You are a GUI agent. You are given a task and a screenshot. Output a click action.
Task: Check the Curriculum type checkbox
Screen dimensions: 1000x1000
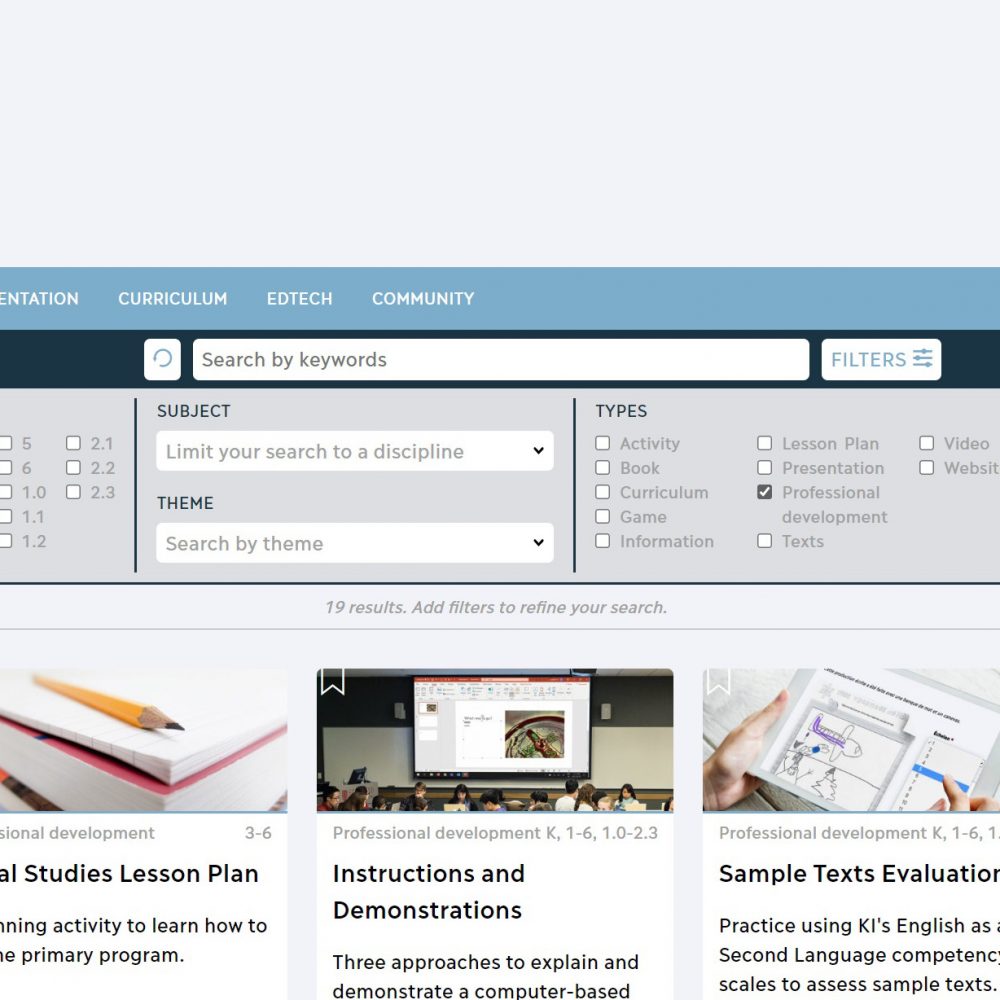602,492
